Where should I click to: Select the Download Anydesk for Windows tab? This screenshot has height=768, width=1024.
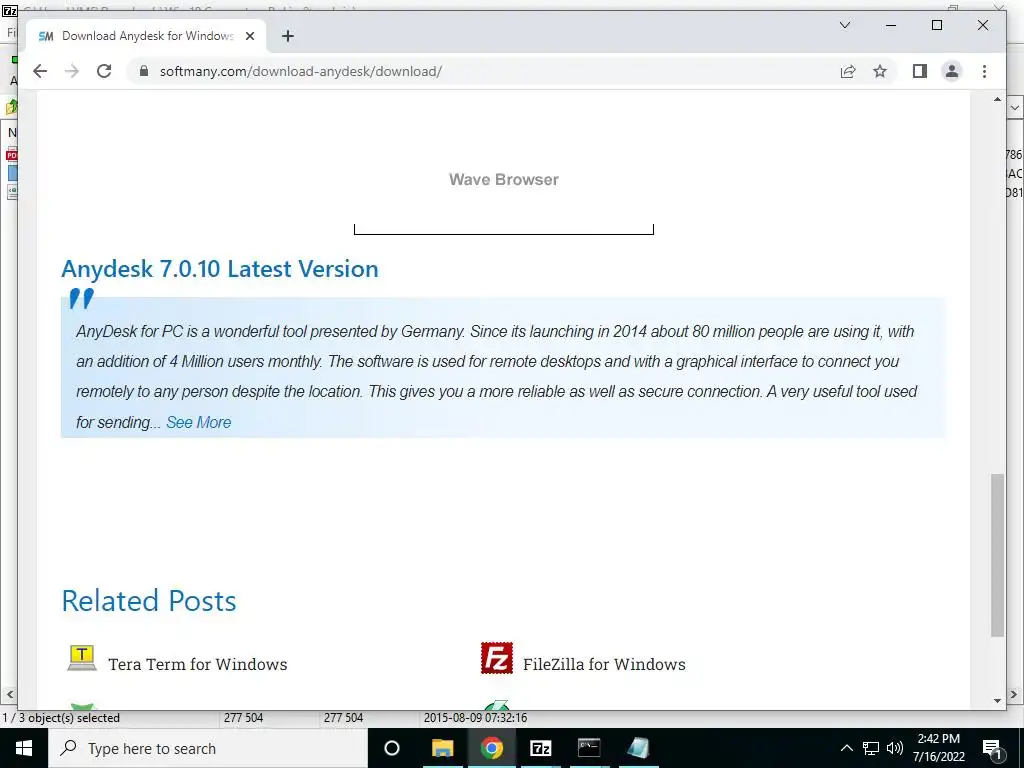[x=146, y=36]
